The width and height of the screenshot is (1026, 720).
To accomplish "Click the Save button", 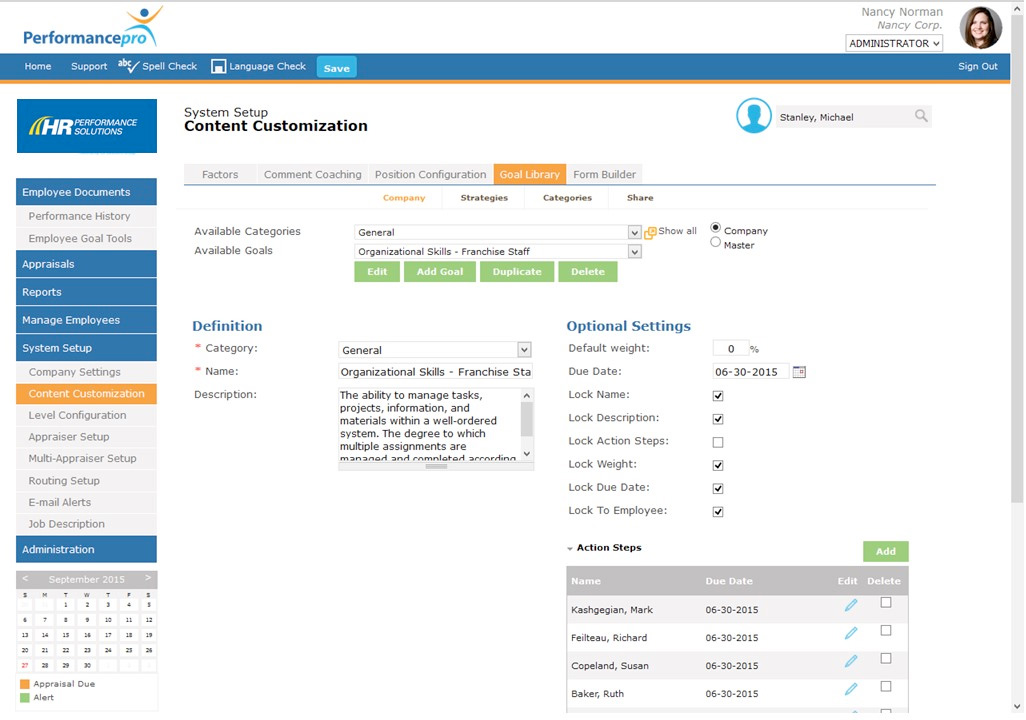I will tap(336, 66).
